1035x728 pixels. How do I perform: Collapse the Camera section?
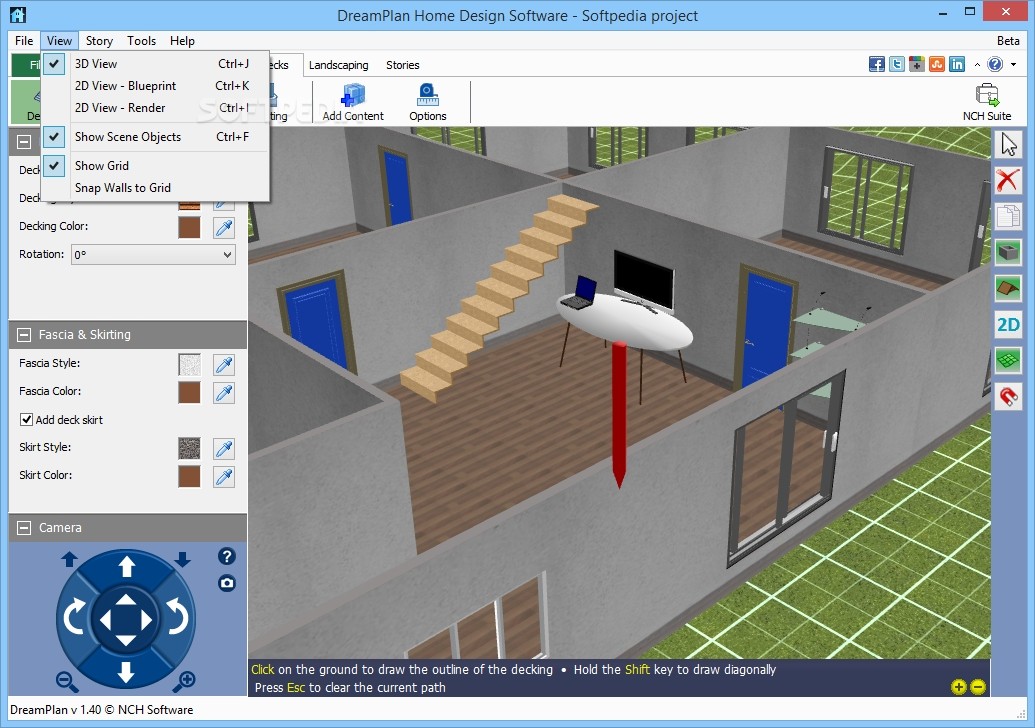(24, 527)
